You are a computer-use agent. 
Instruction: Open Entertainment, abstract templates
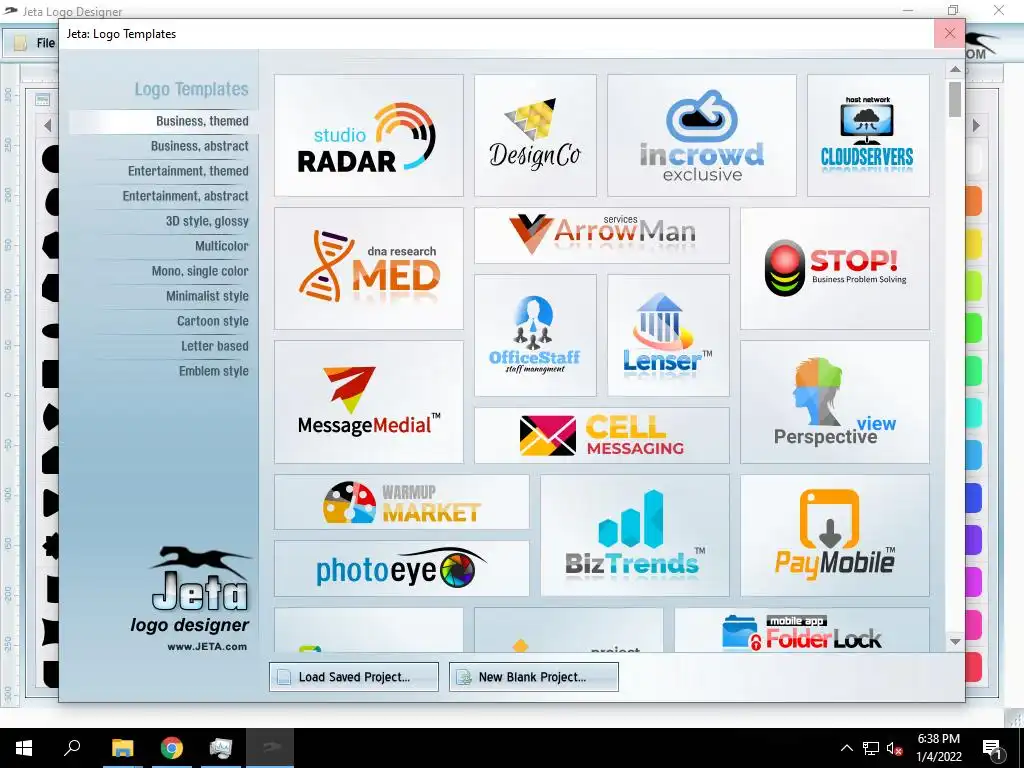(185, 196)
